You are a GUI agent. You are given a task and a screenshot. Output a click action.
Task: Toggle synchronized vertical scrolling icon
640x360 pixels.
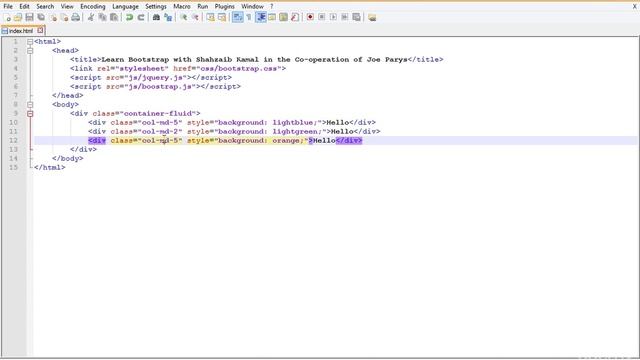(210, 17)
